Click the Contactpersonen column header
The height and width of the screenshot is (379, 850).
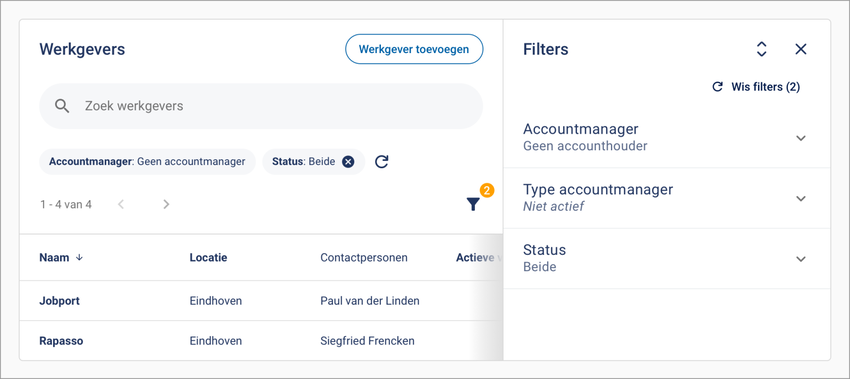coord(364,258)
